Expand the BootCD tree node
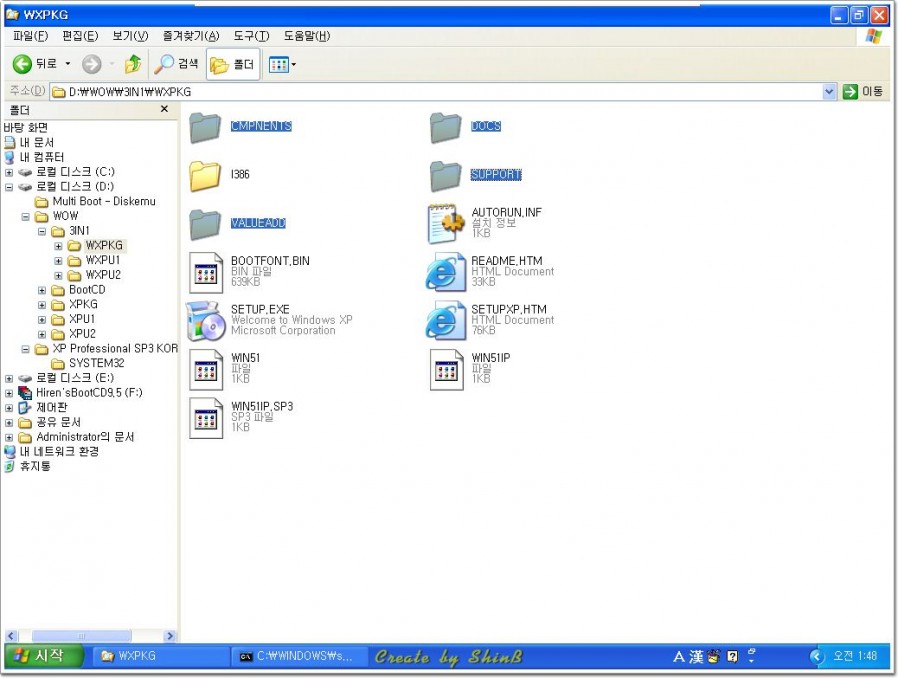Screen dimensions: 900x678 coord(41,290)
